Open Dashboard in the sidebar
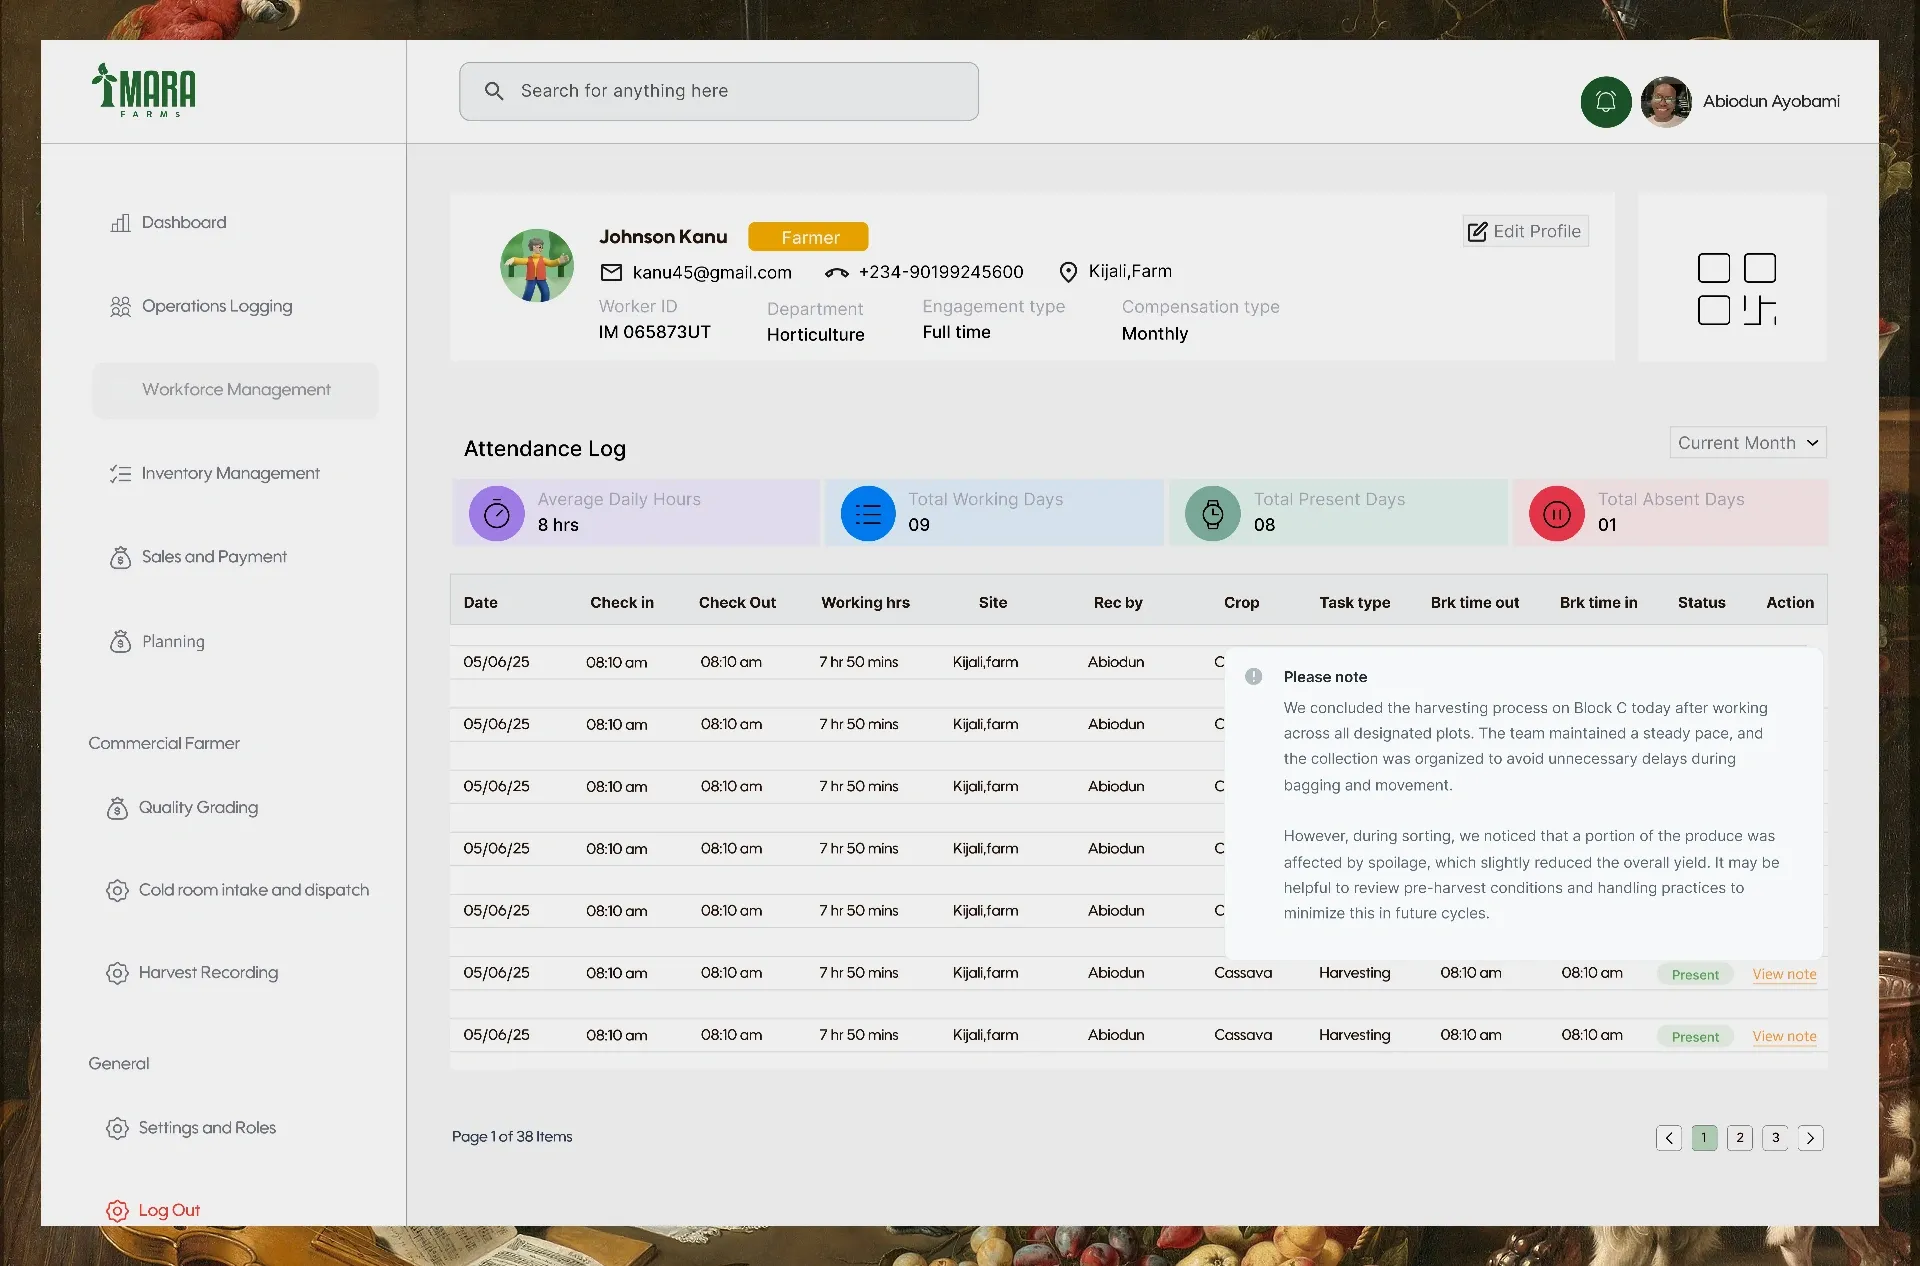 (x=184, y=222)
